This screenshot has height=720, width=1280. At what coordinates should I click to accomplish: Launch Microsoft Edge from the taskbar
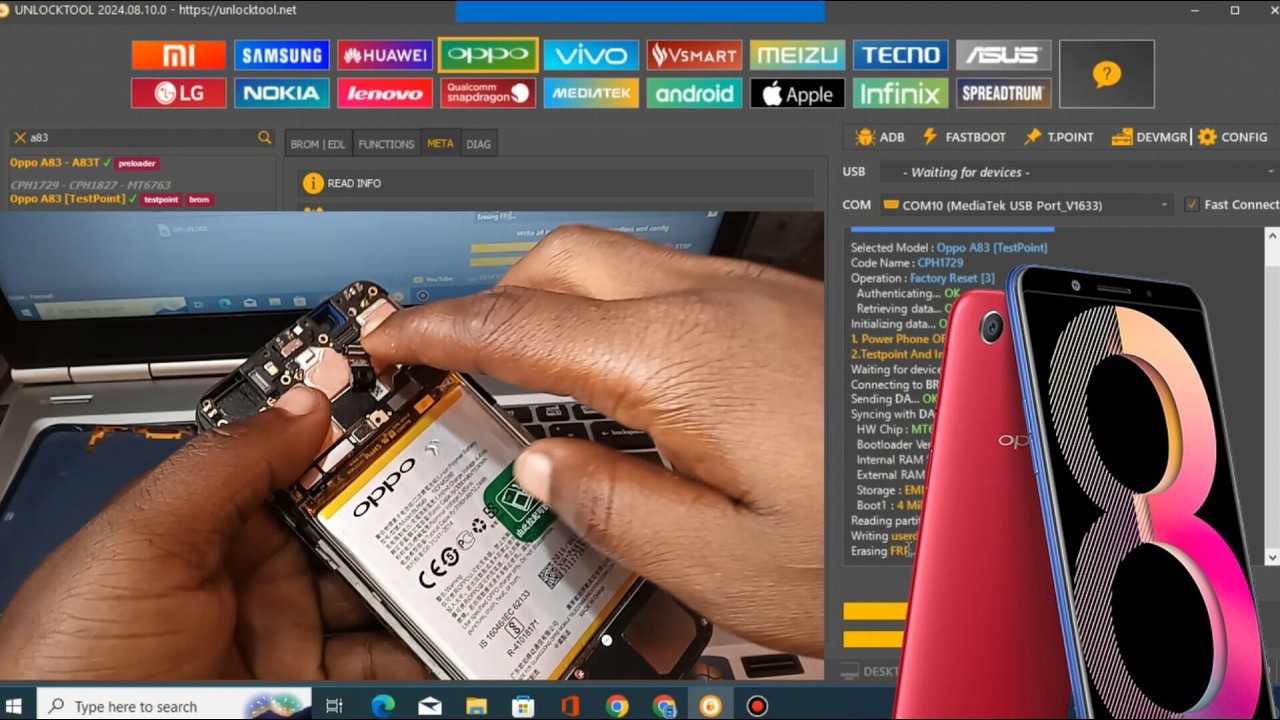[x=383, y=706]
